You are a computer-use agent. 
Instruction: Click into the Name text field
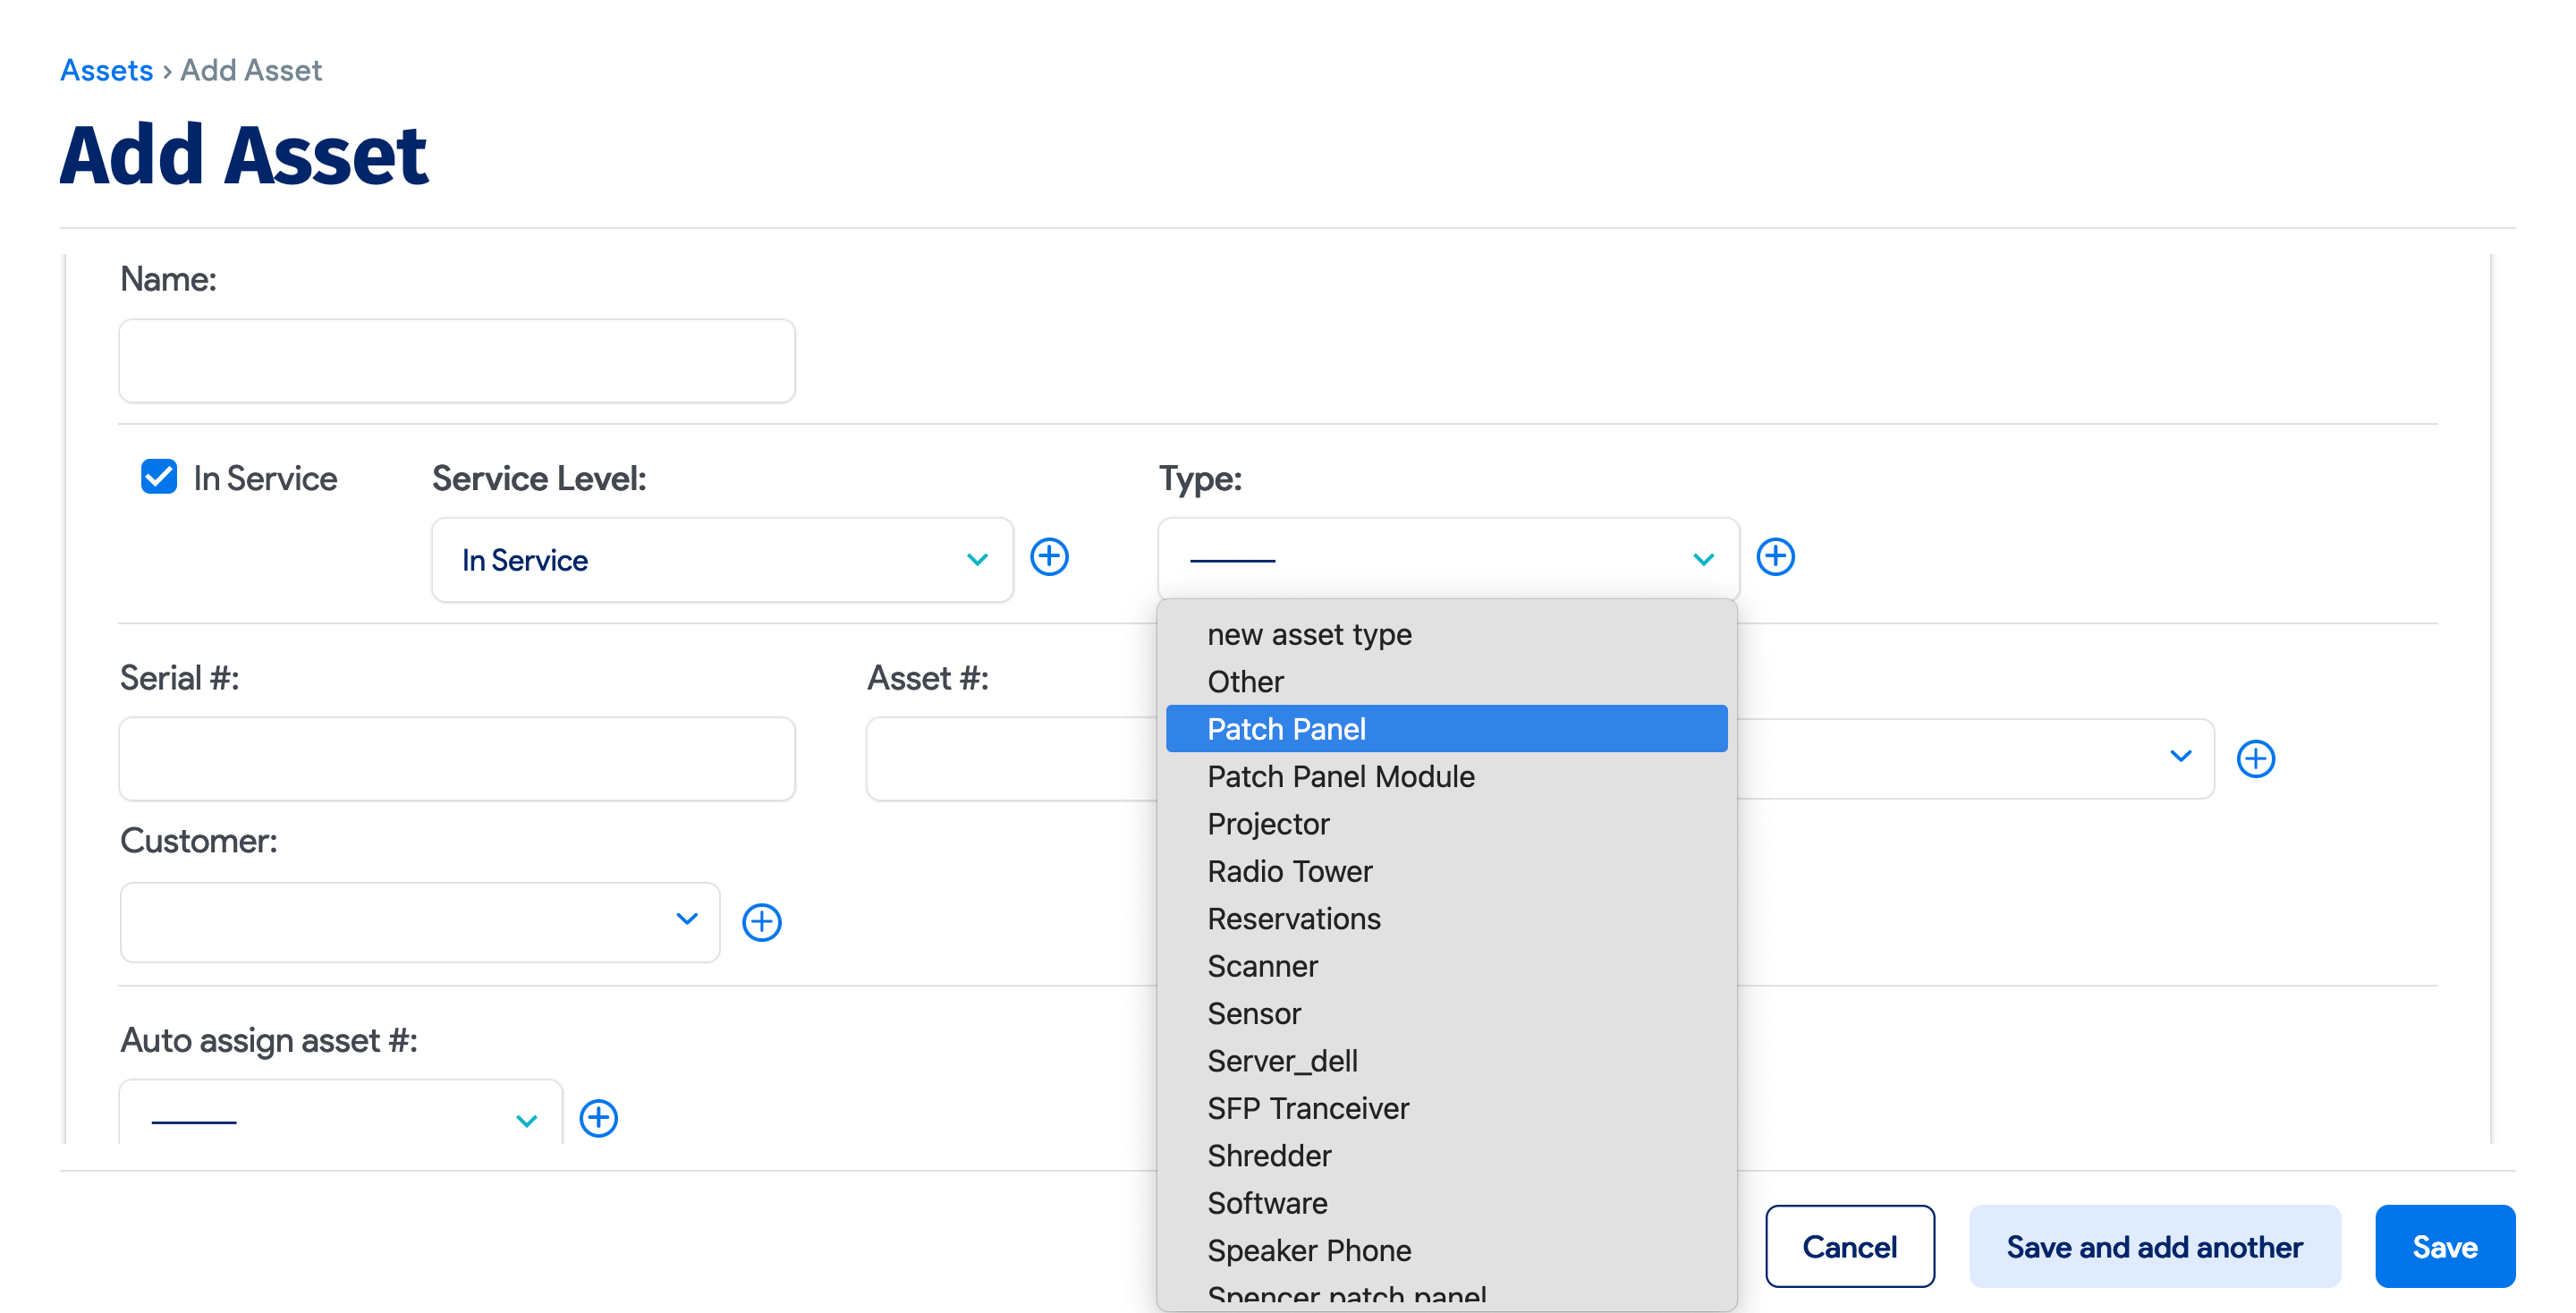click(457, 361)
